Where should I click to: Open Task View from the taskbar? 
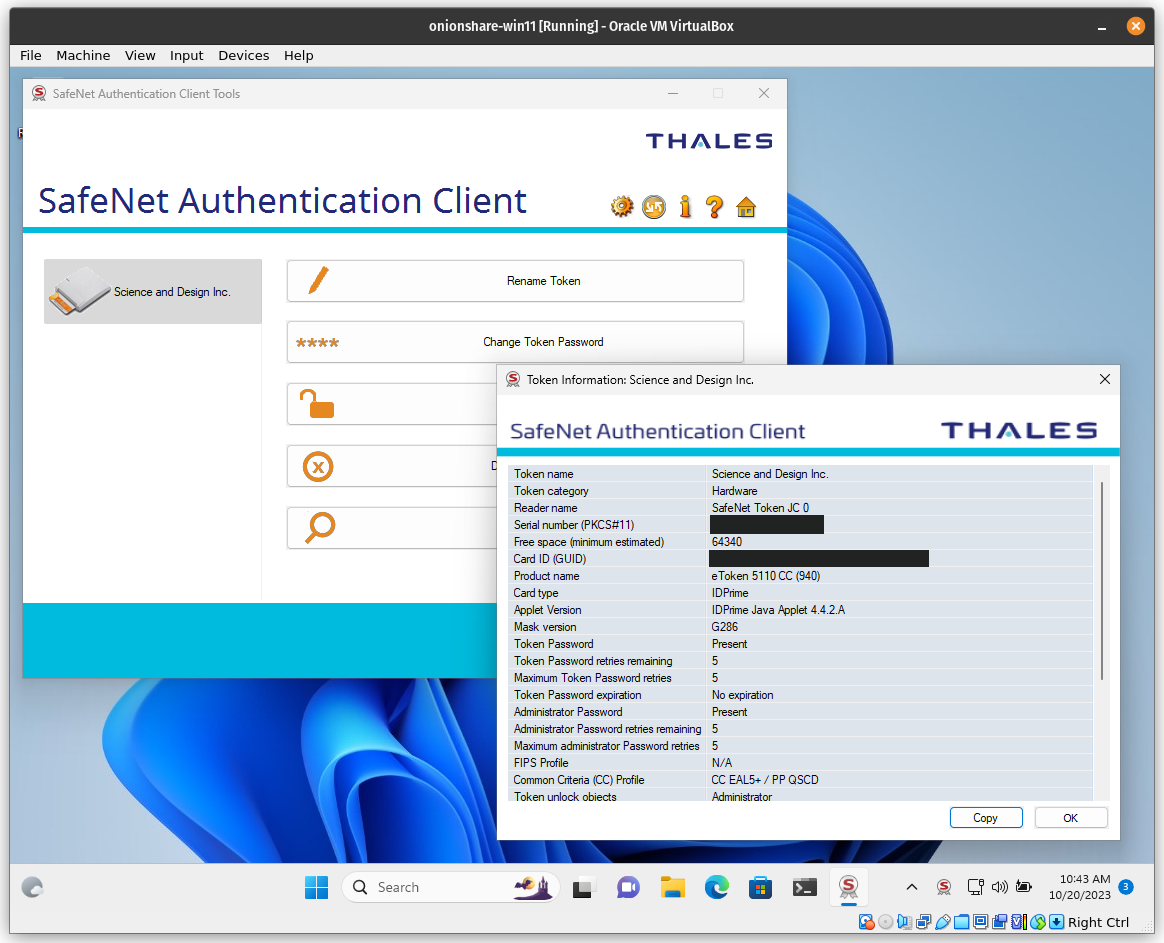click(x=583, y=887)
